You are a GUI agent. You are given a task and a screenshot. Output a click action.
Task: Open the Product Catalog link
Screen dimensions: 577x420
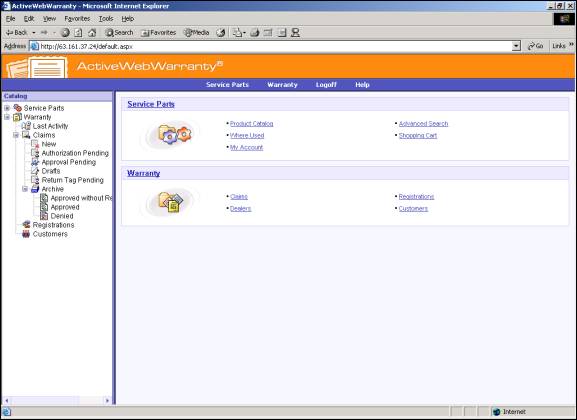tap(251, 124)
